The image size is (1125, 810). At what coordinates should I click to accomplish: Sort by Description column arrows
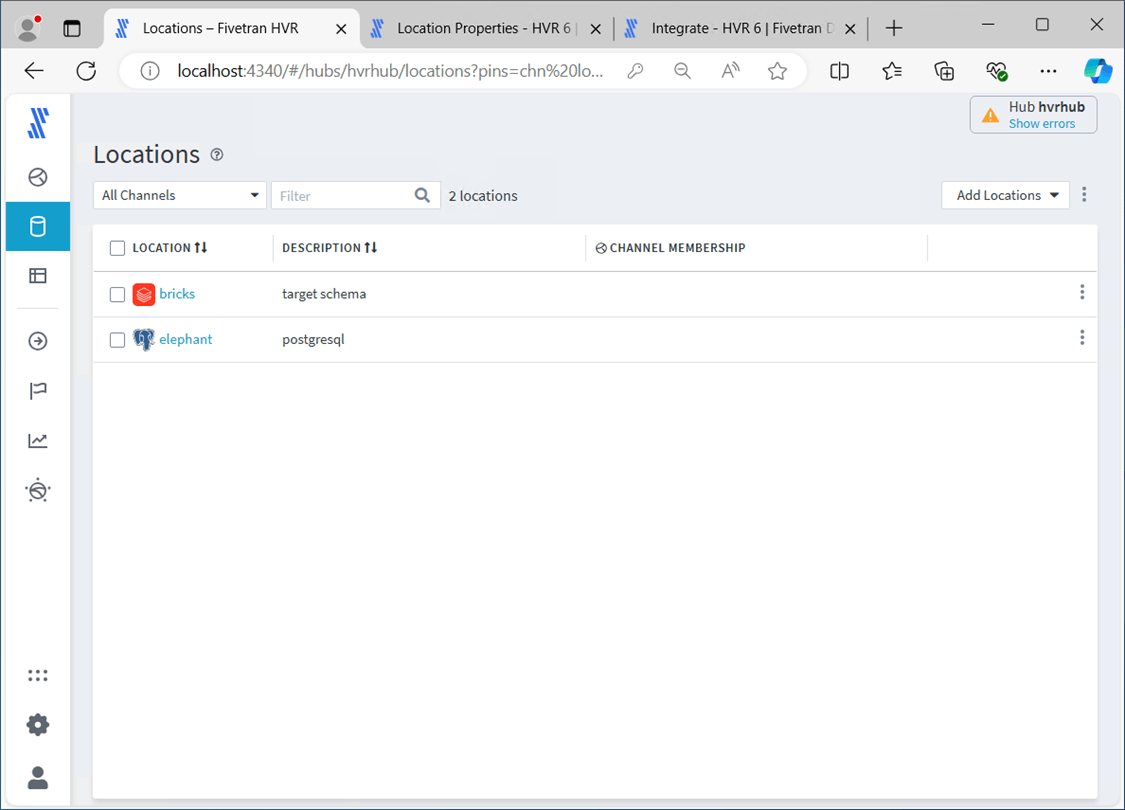371,248
